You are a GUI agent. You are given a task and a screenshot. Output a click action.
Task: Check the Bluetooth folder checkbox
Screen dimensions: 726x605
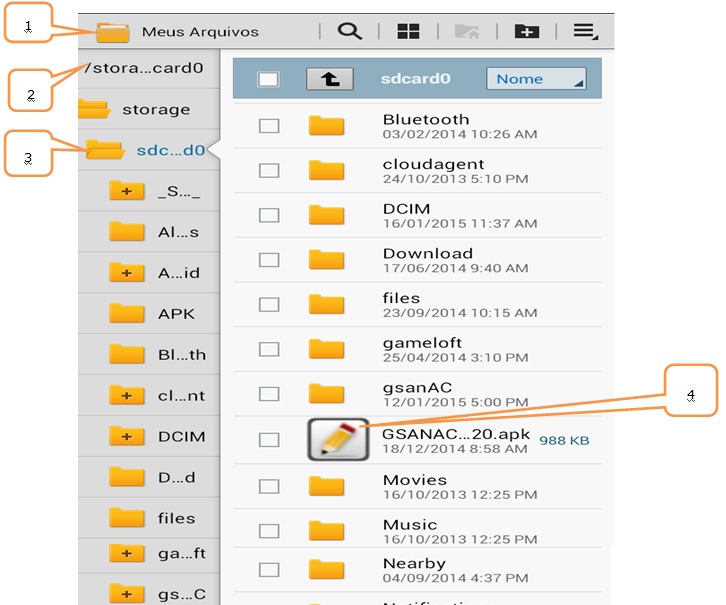[269, 126]
